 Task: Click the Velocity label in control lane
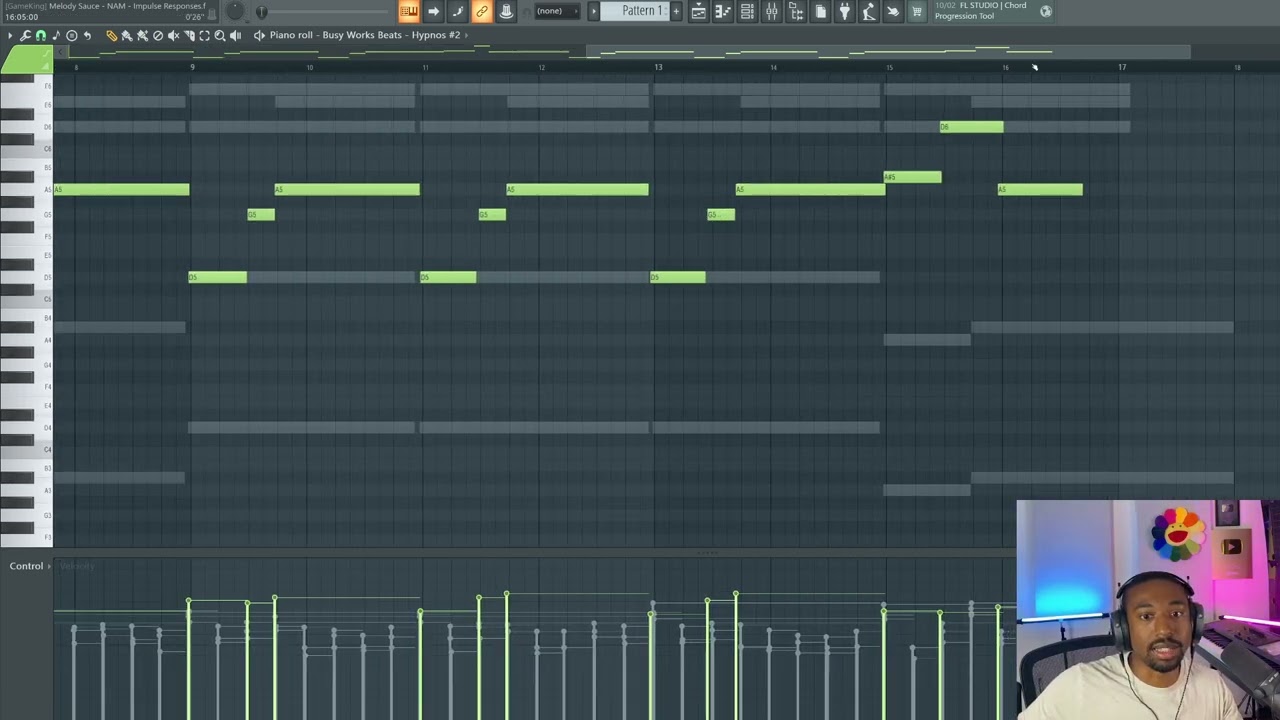[77, 566]
